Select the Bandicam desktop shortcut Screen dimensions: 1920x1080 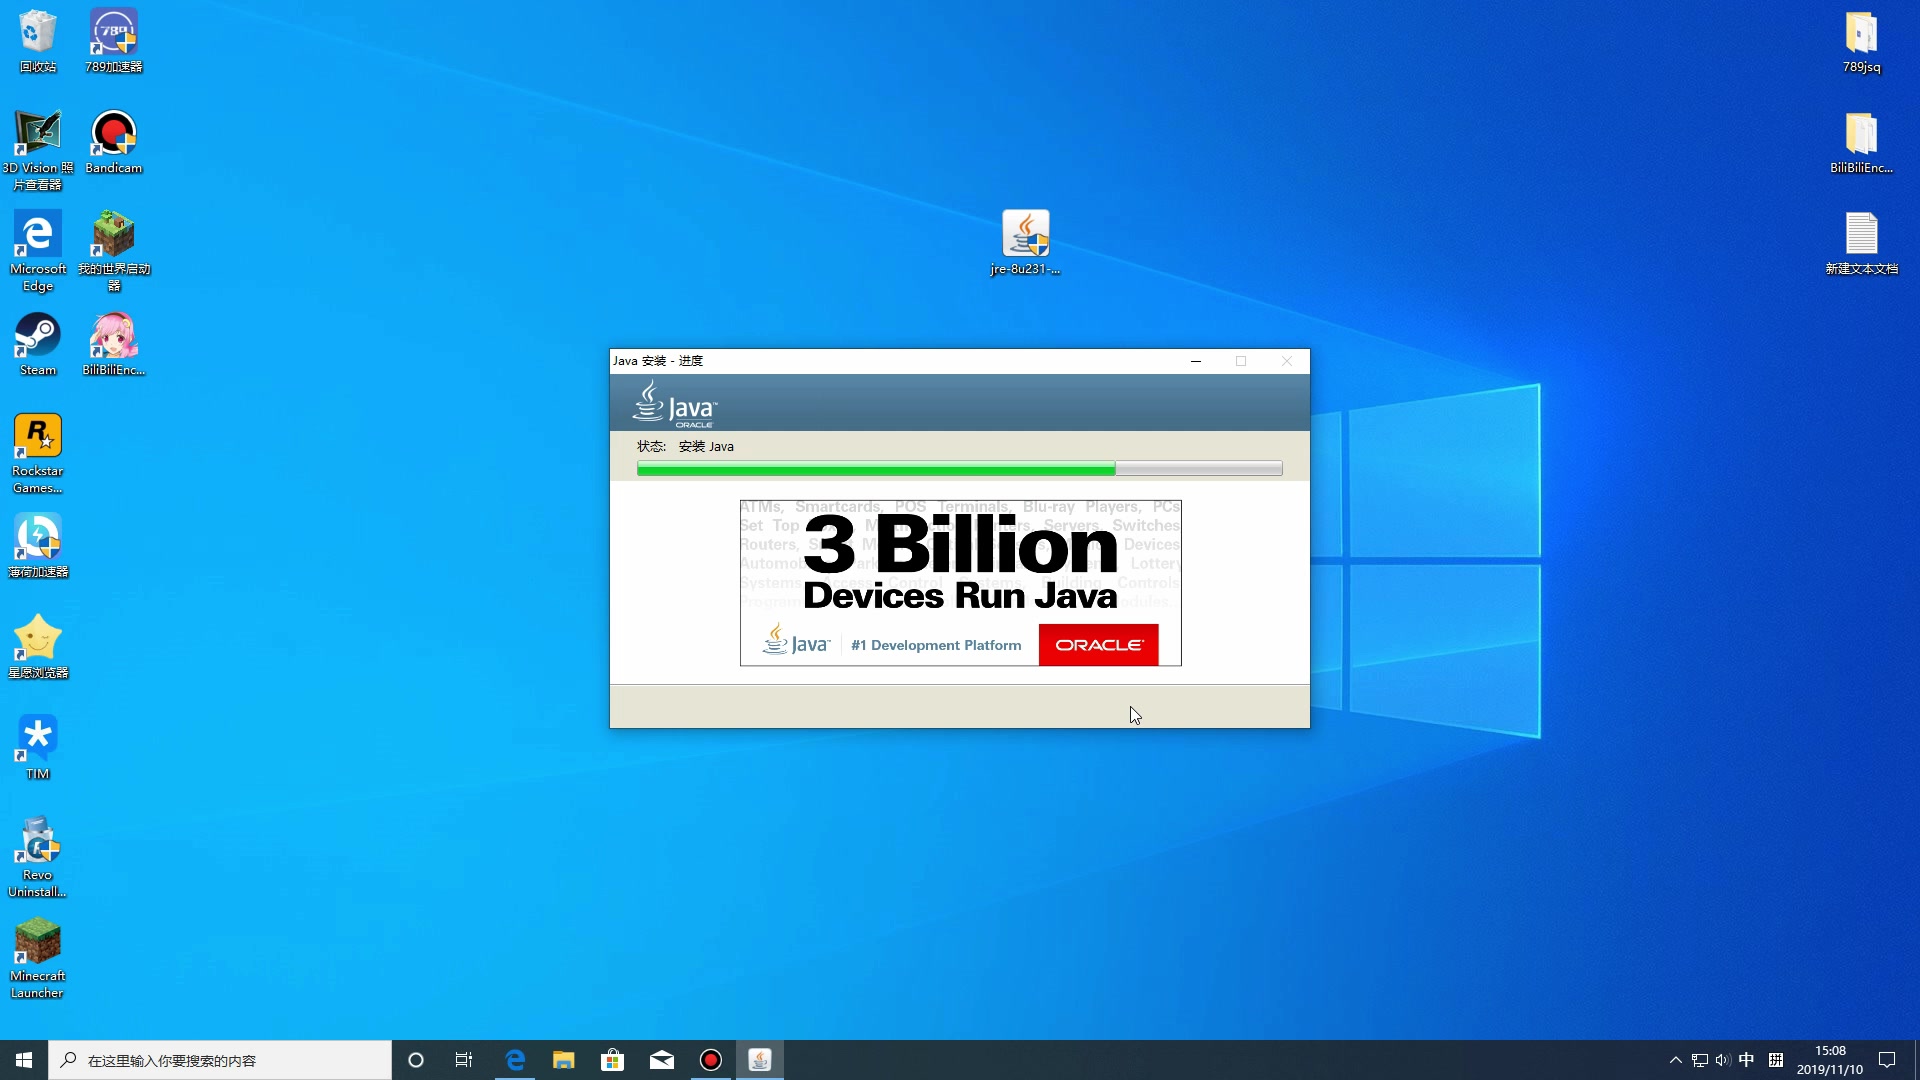[113, 142]
